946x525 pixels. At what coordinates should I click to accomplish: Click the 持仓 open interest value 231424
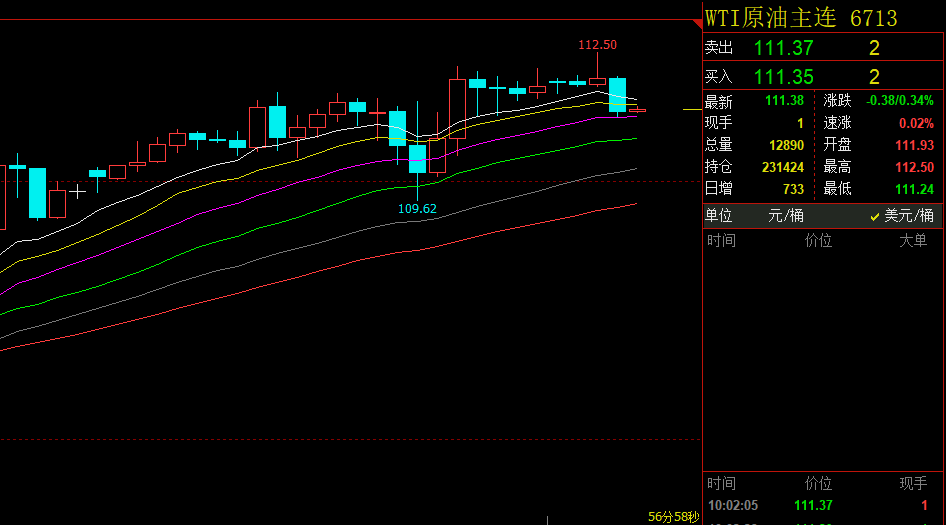coord(783,167)
